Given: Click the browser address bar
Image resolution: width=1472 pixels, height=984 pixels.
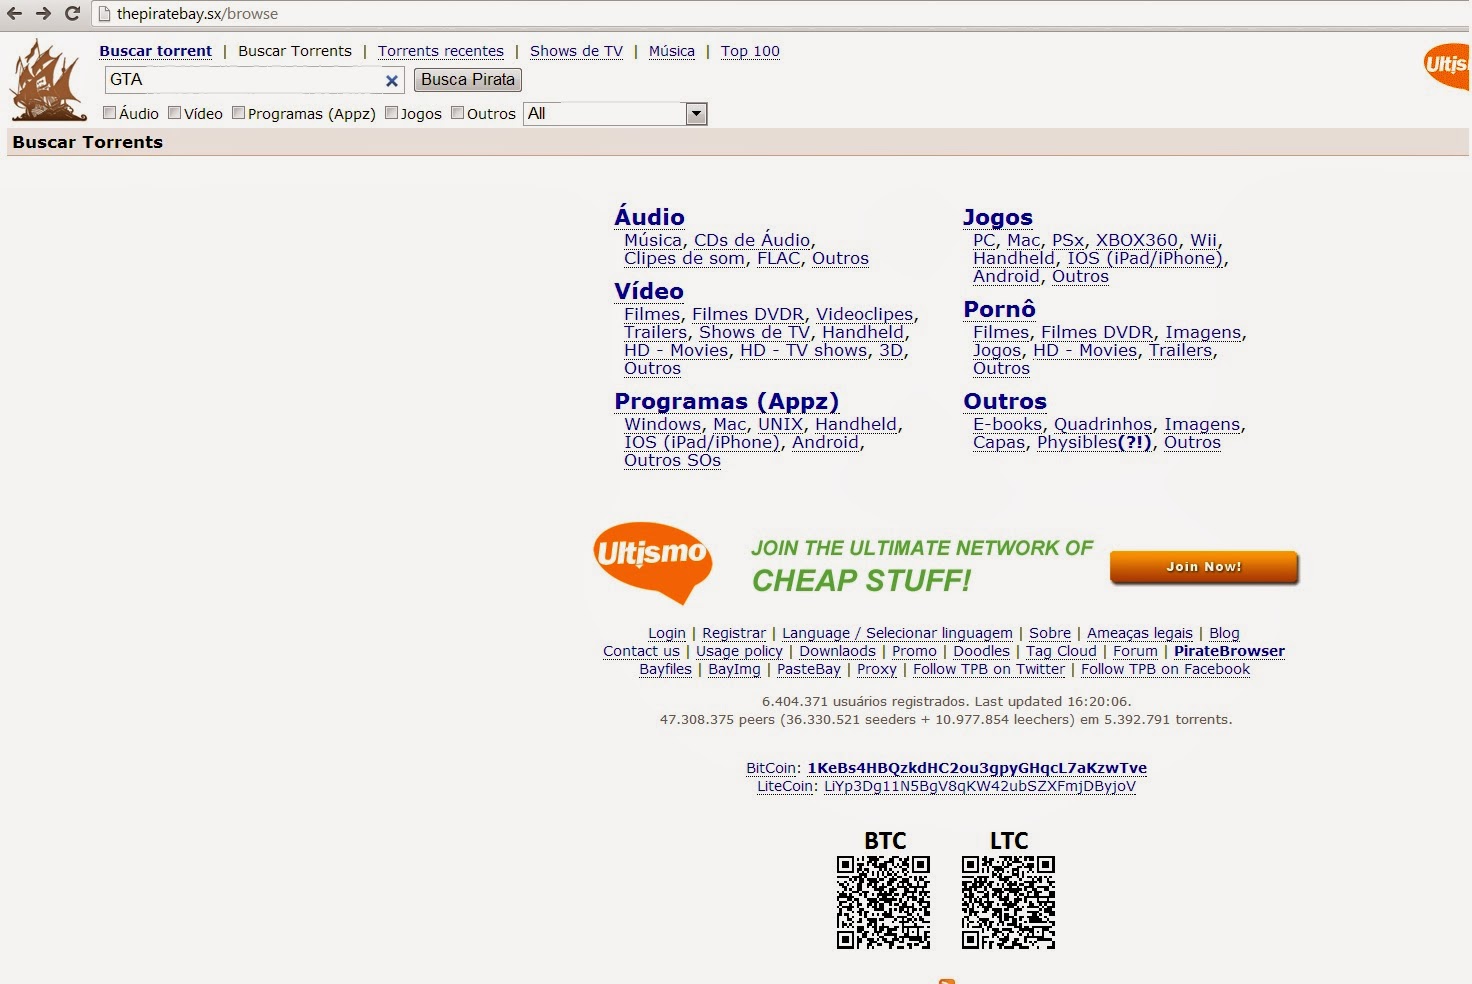Looking at the screenshot, I should pos(780,14).
